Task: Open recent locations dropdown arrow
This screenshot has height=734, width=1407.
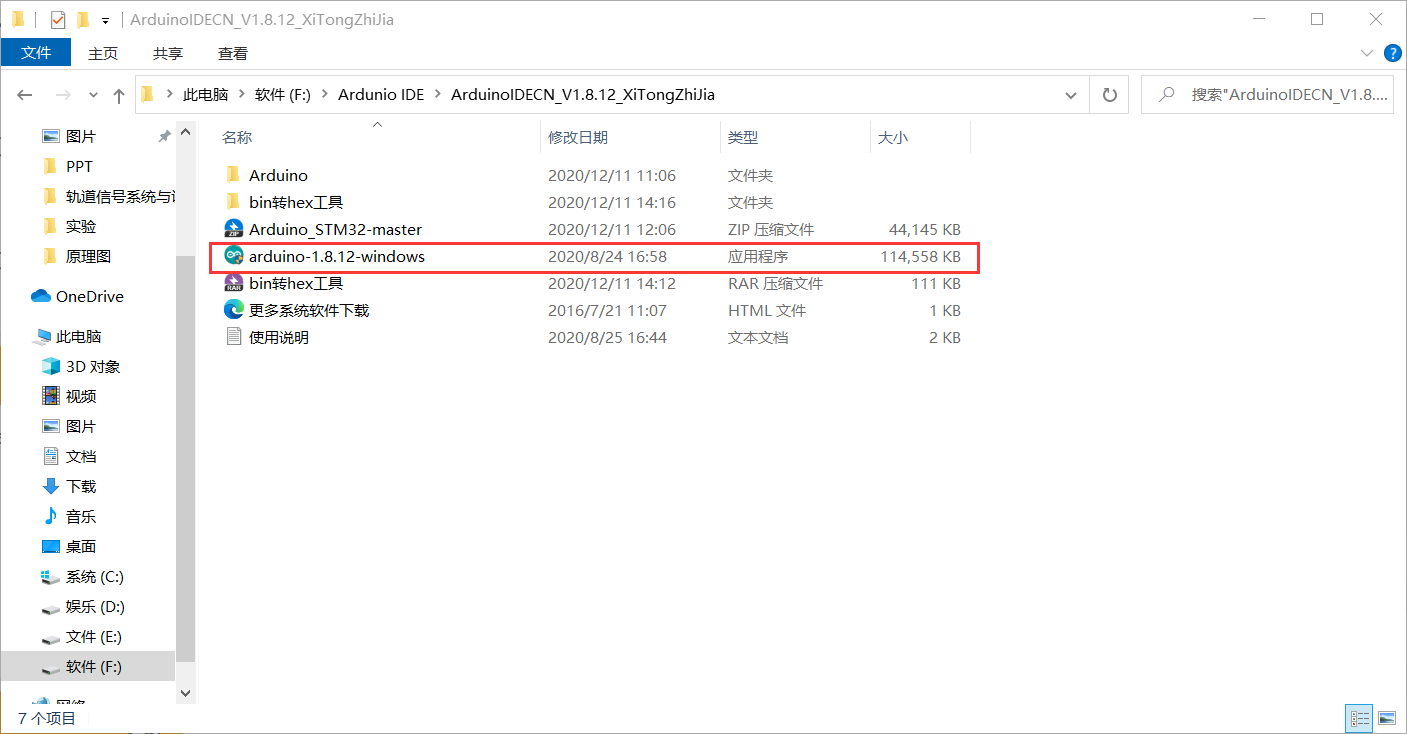Action: (94, 95)
